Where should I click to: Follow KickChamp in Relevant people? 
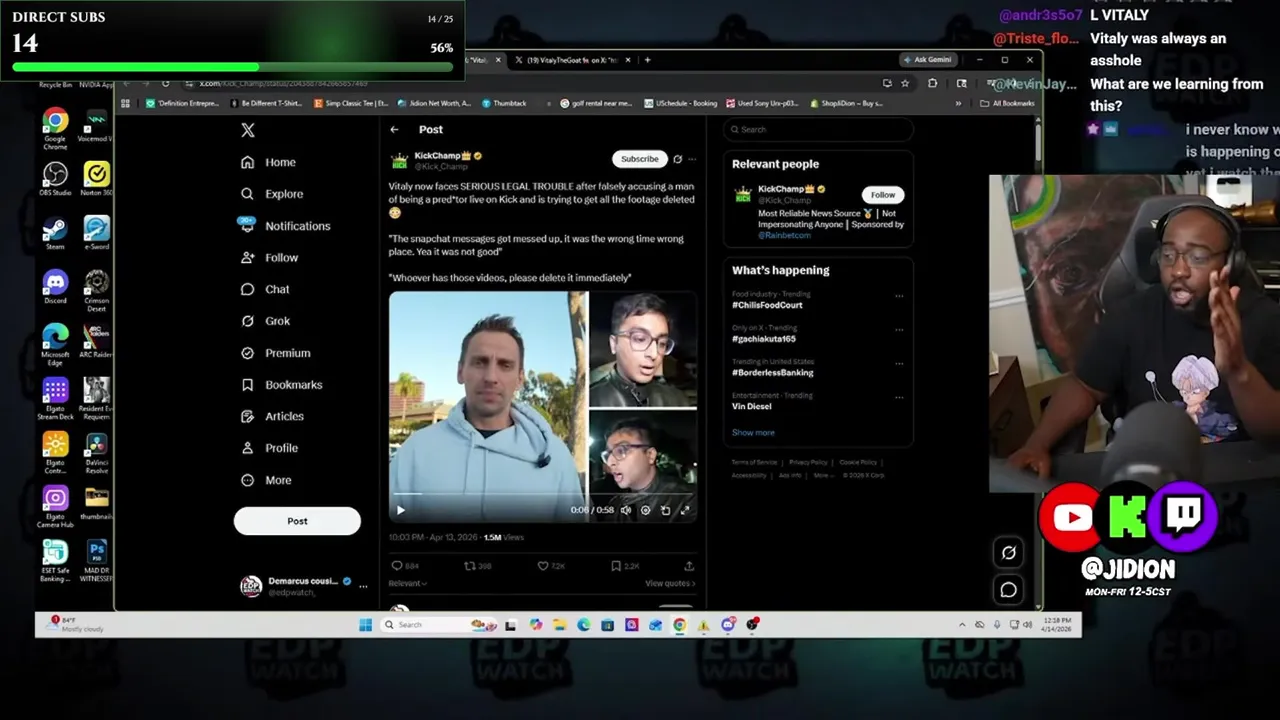pos(882,195)
